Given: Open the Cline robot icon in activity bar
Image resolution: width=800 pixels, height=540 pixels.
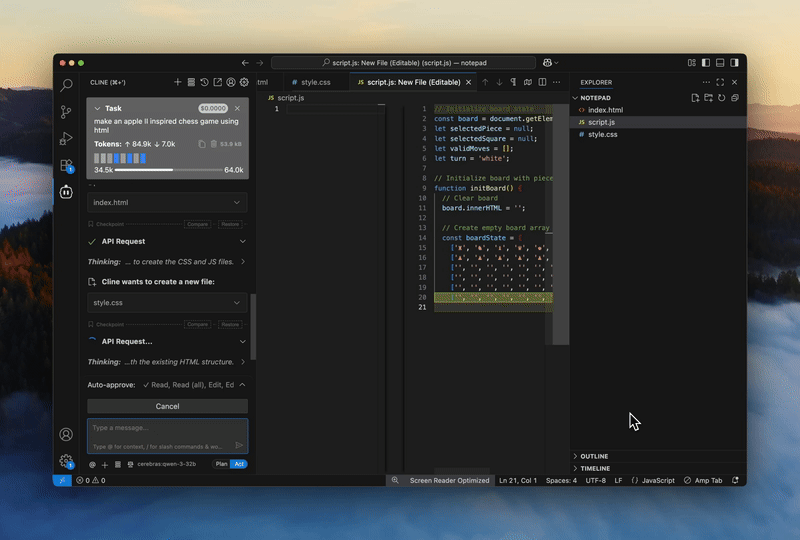Looking at the screenshot, I should pyautogui.click(x=66, y=191).
